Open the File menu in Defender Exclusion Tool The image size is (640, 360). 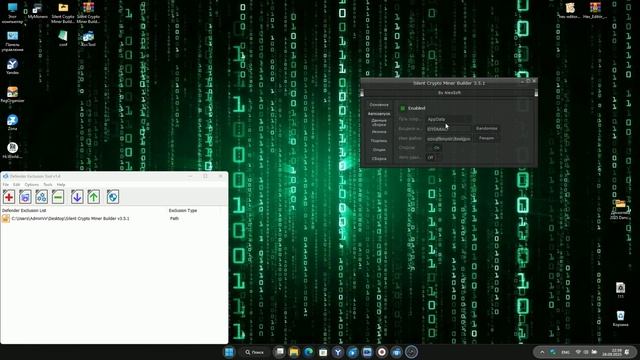click(6, 185)
